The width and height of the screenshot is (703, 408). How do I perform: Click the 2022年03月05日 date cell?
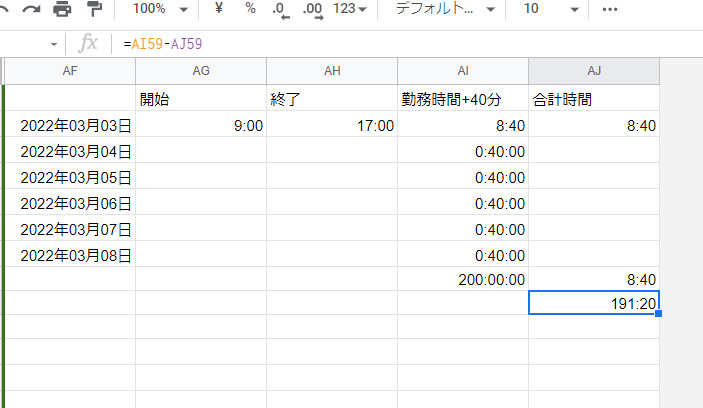click(70, 177)
